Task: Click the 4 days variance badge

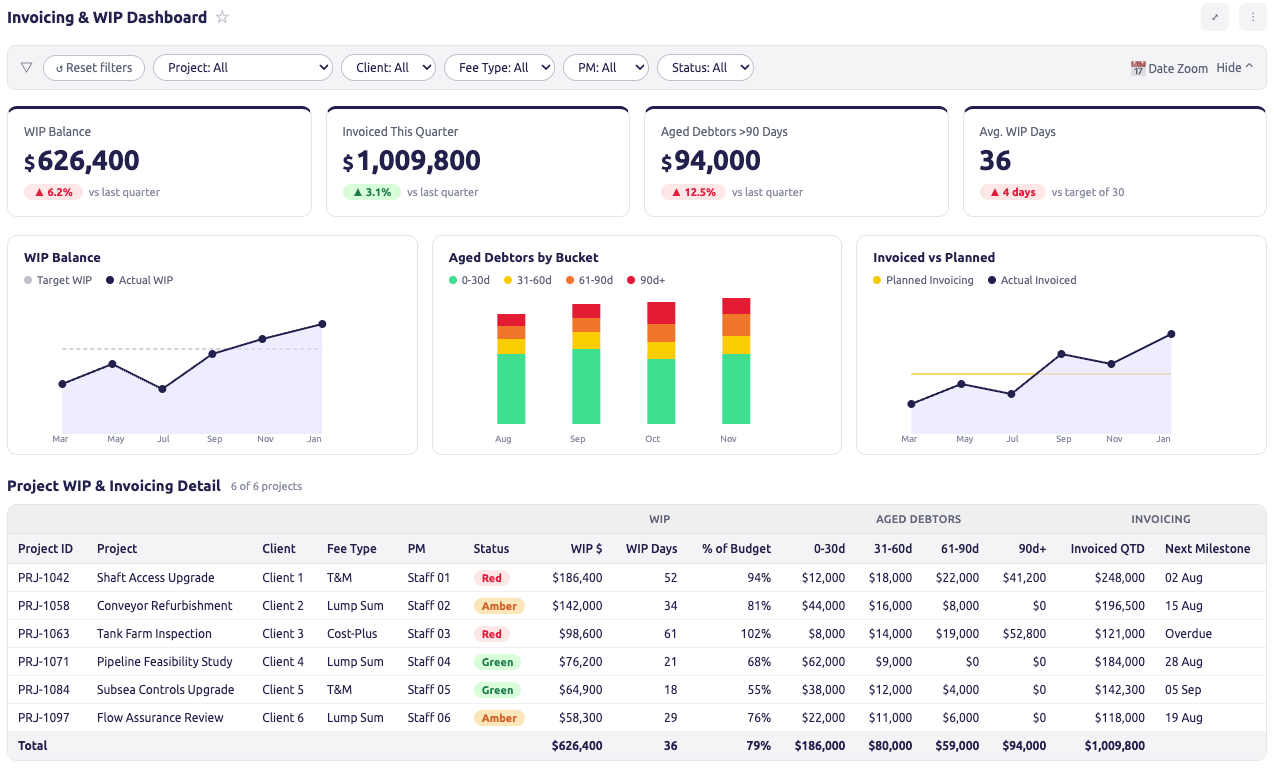Action: point(1012,192)
